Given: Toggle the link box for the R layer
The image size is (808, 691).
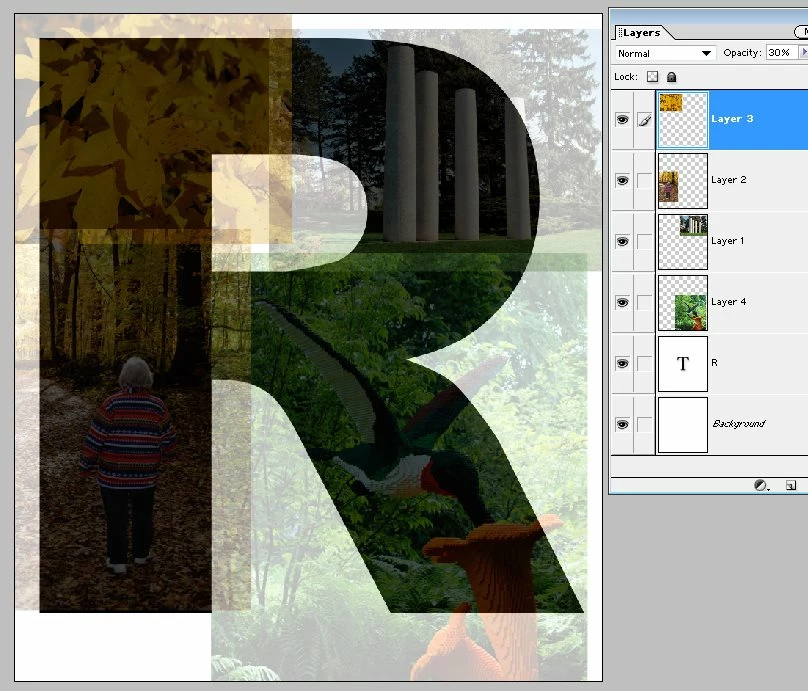Looking at the screenshot, I should [x=644, y=363].
